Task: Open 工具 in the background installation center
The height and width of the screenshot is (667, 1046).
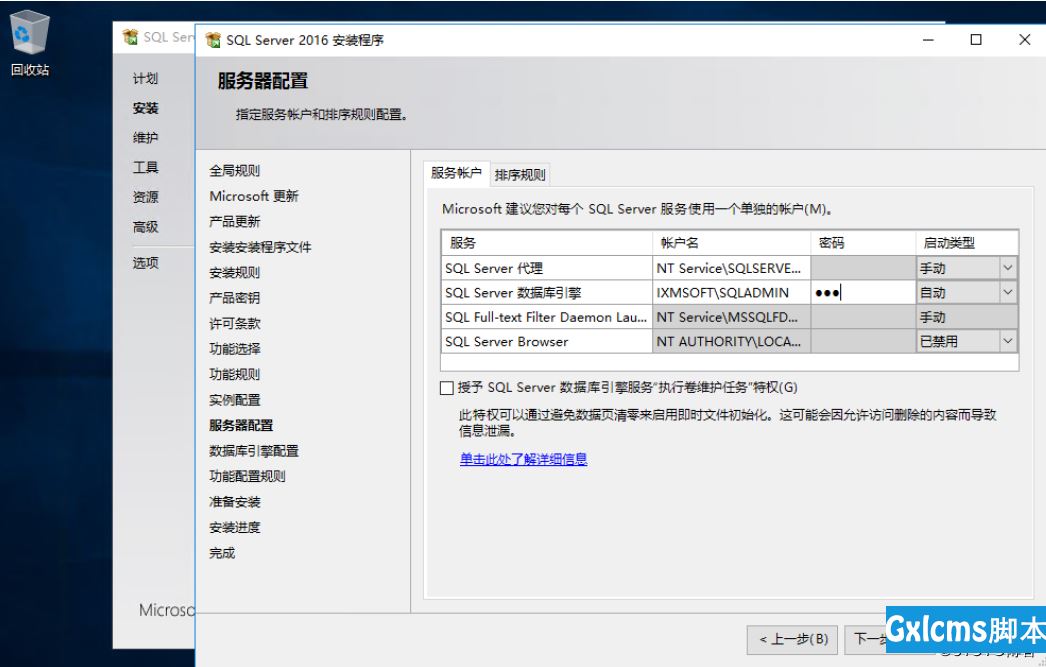Action: (145, 167)
